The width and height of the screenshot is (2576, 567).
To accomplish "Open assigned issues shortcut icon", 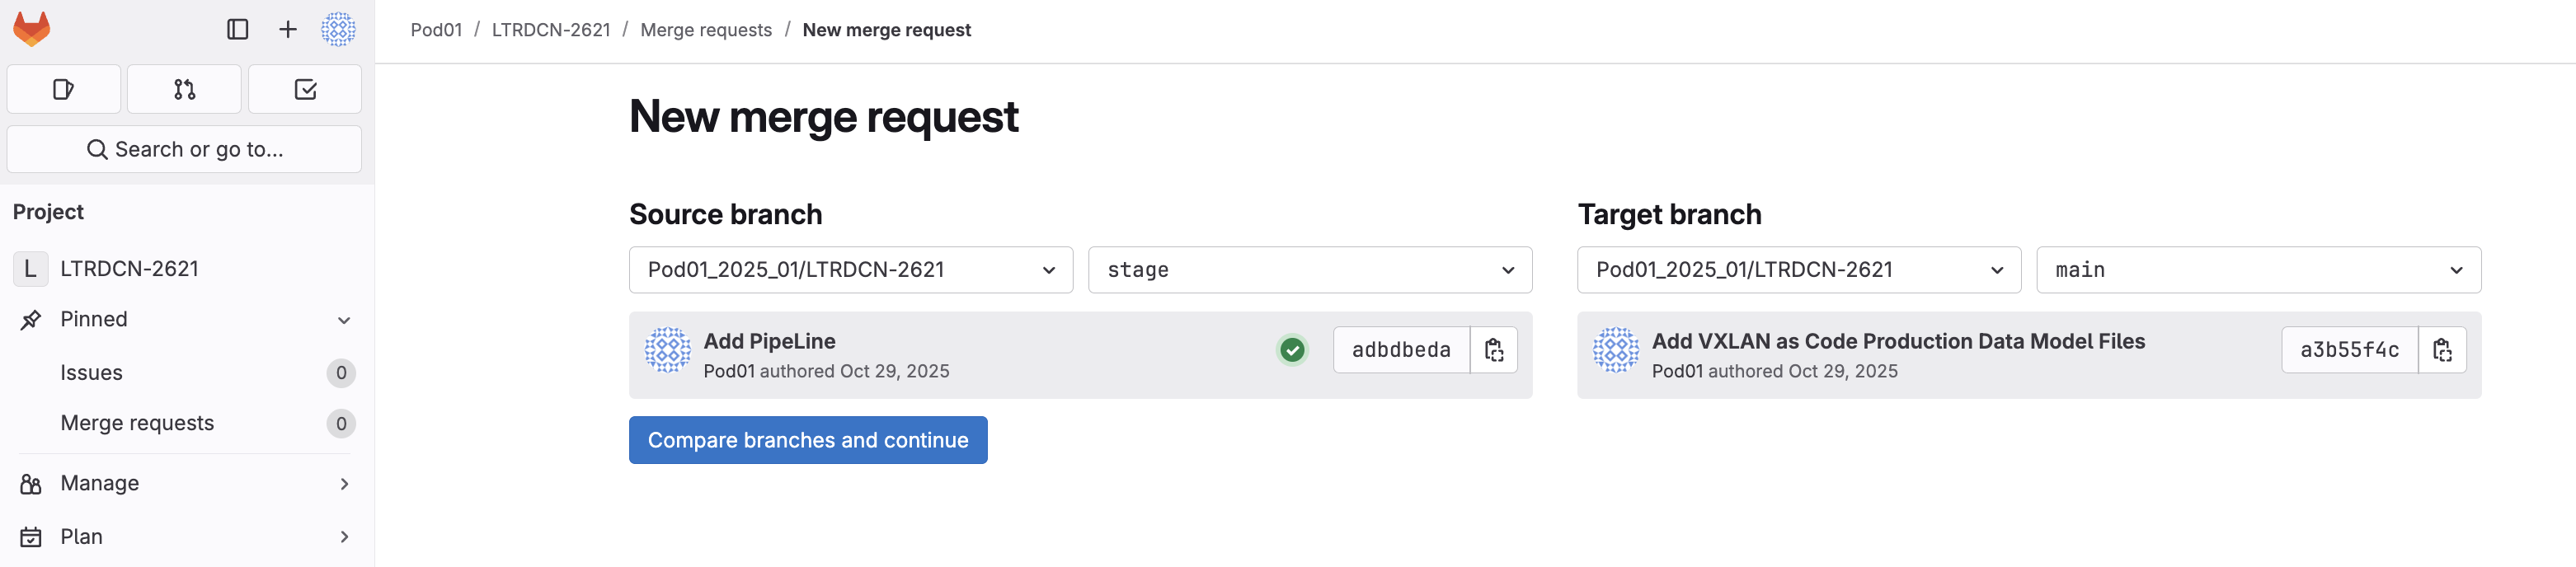I will [63, 89].
